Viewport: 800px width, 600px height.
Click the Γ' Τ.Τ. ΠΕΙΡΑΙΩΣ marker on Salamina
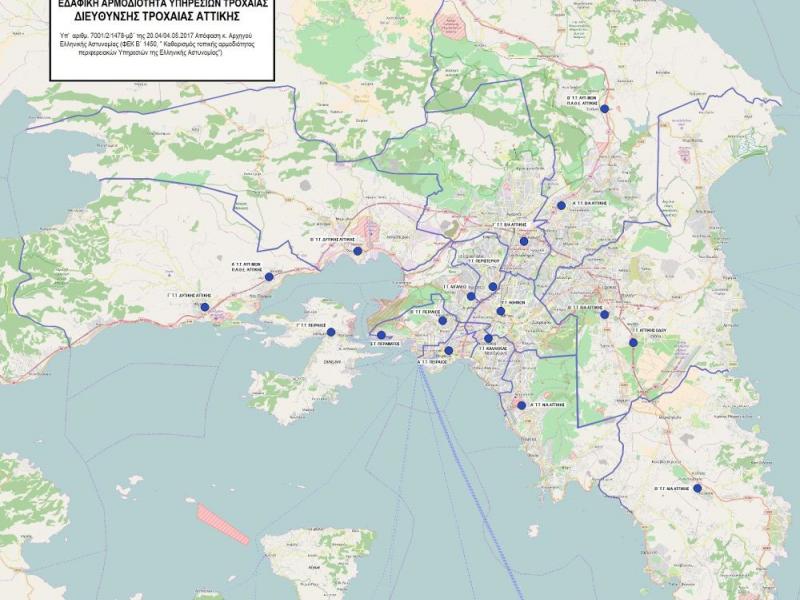click(331, 332)
